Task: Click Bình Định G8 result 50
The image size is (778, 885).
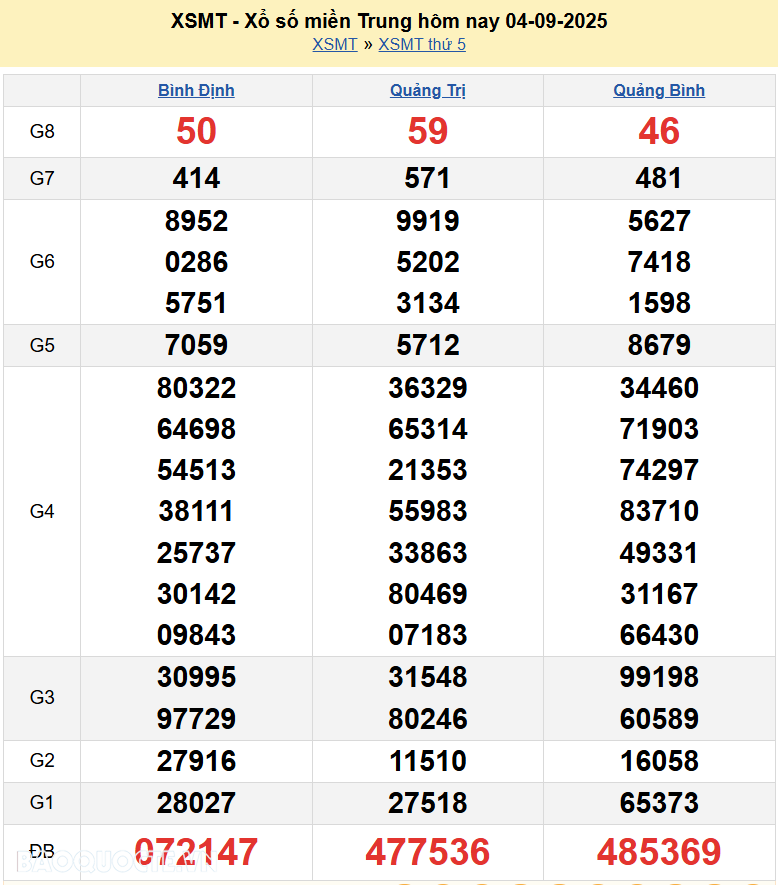Action: [196, 131]
